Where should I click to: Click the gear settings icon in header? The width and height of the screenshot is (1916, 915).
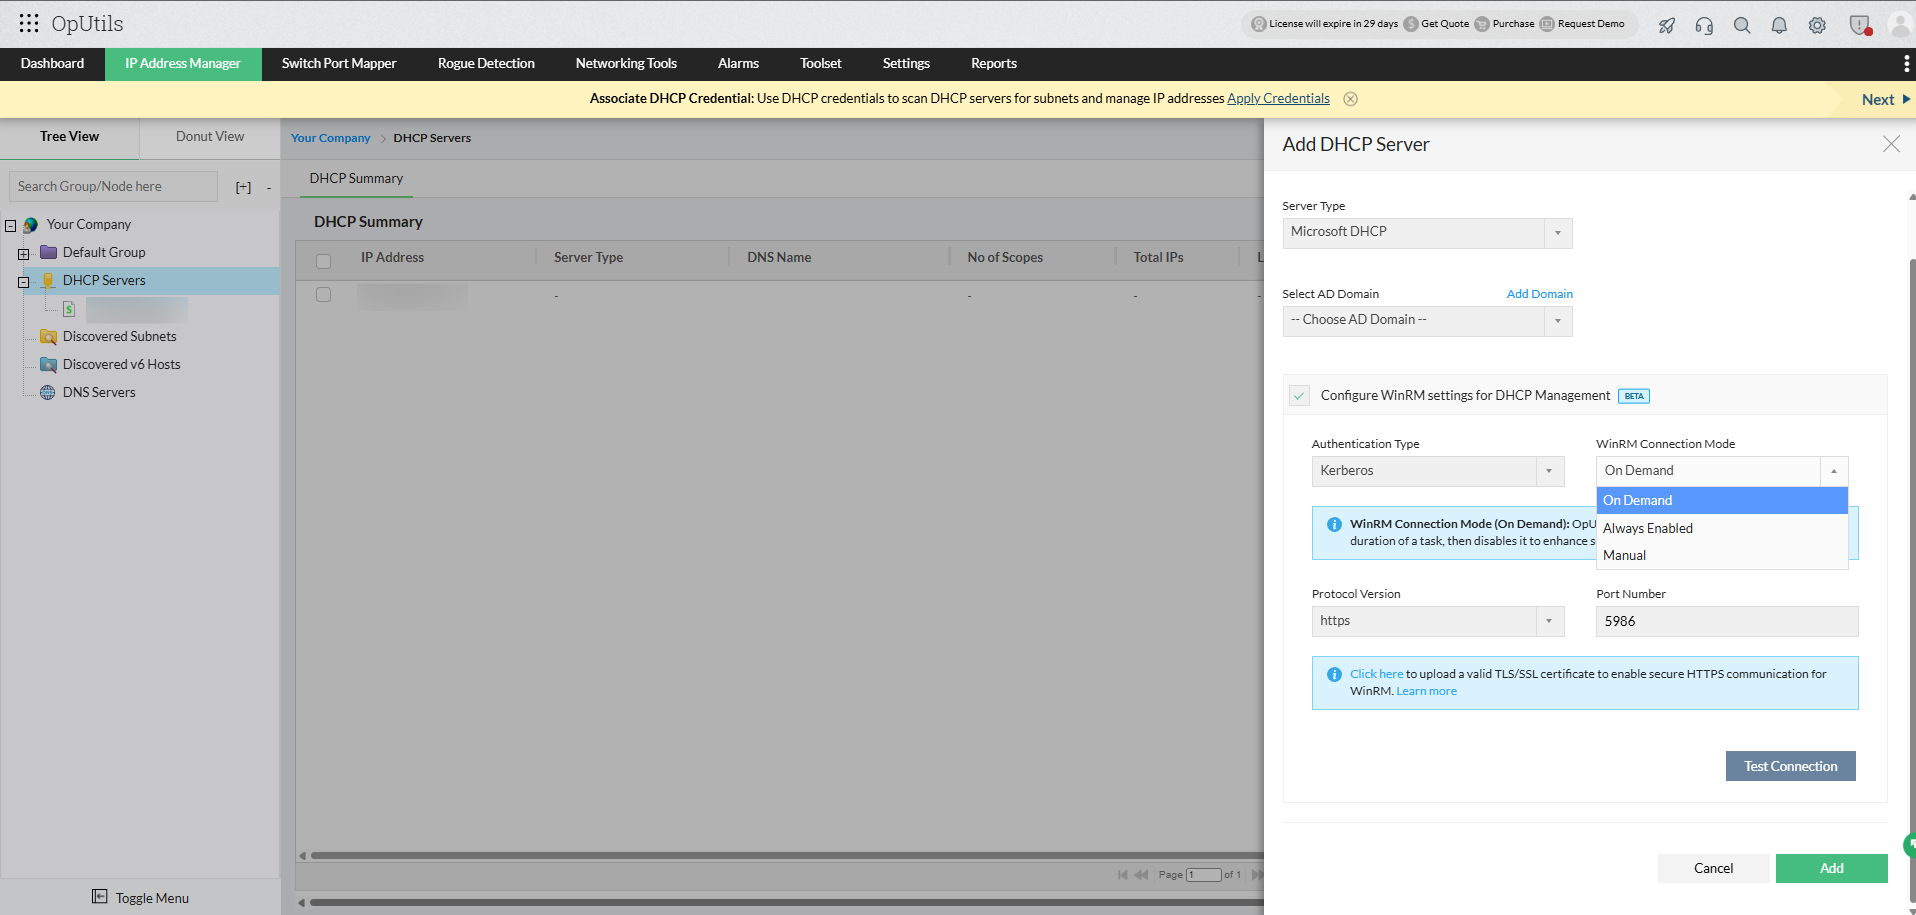coord(1817,25)
